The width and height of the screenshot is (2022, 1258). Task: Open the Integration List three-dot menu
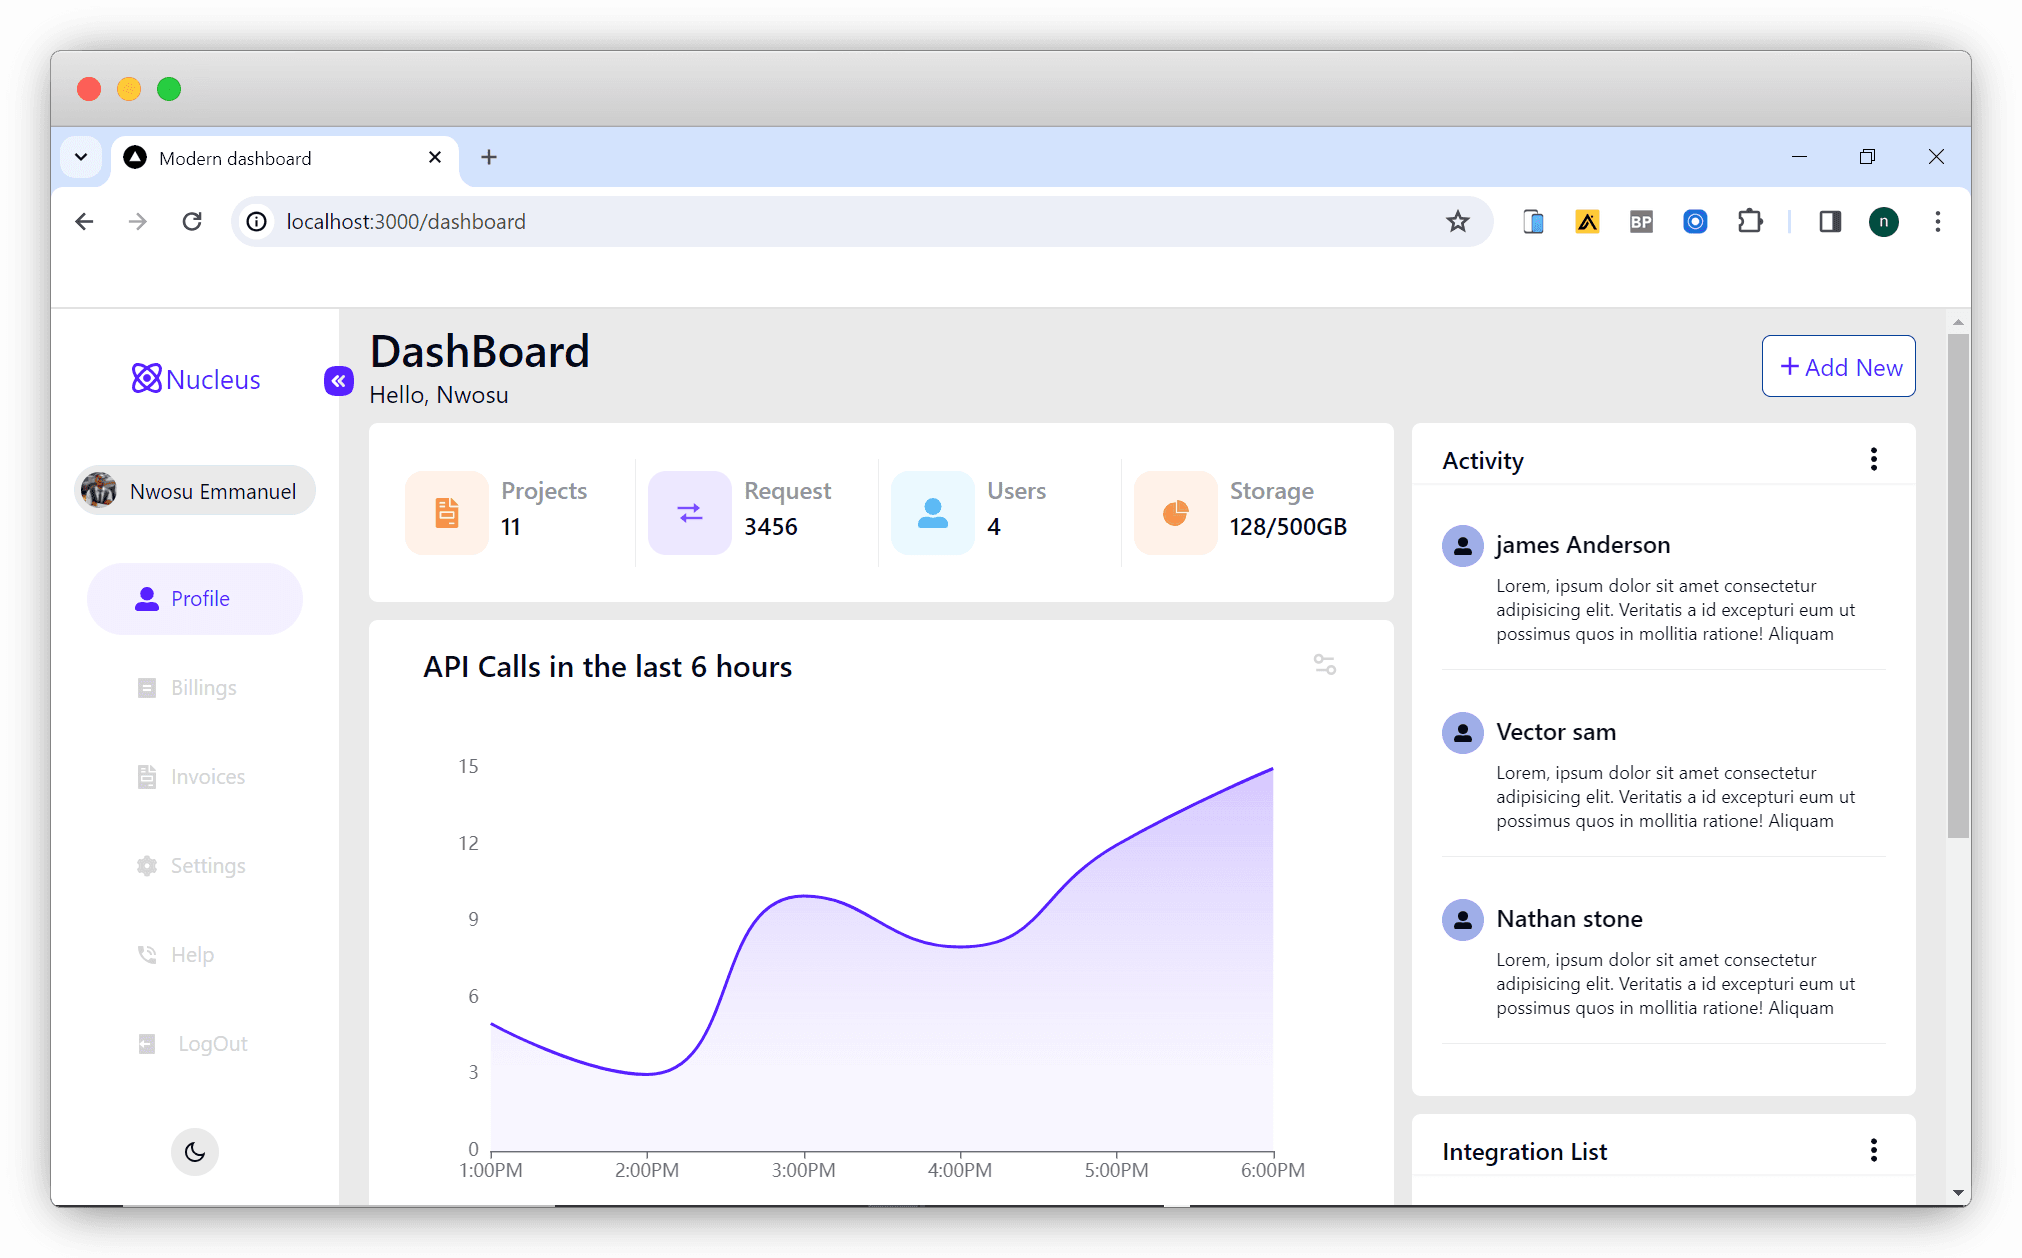click(1874, 1151)
